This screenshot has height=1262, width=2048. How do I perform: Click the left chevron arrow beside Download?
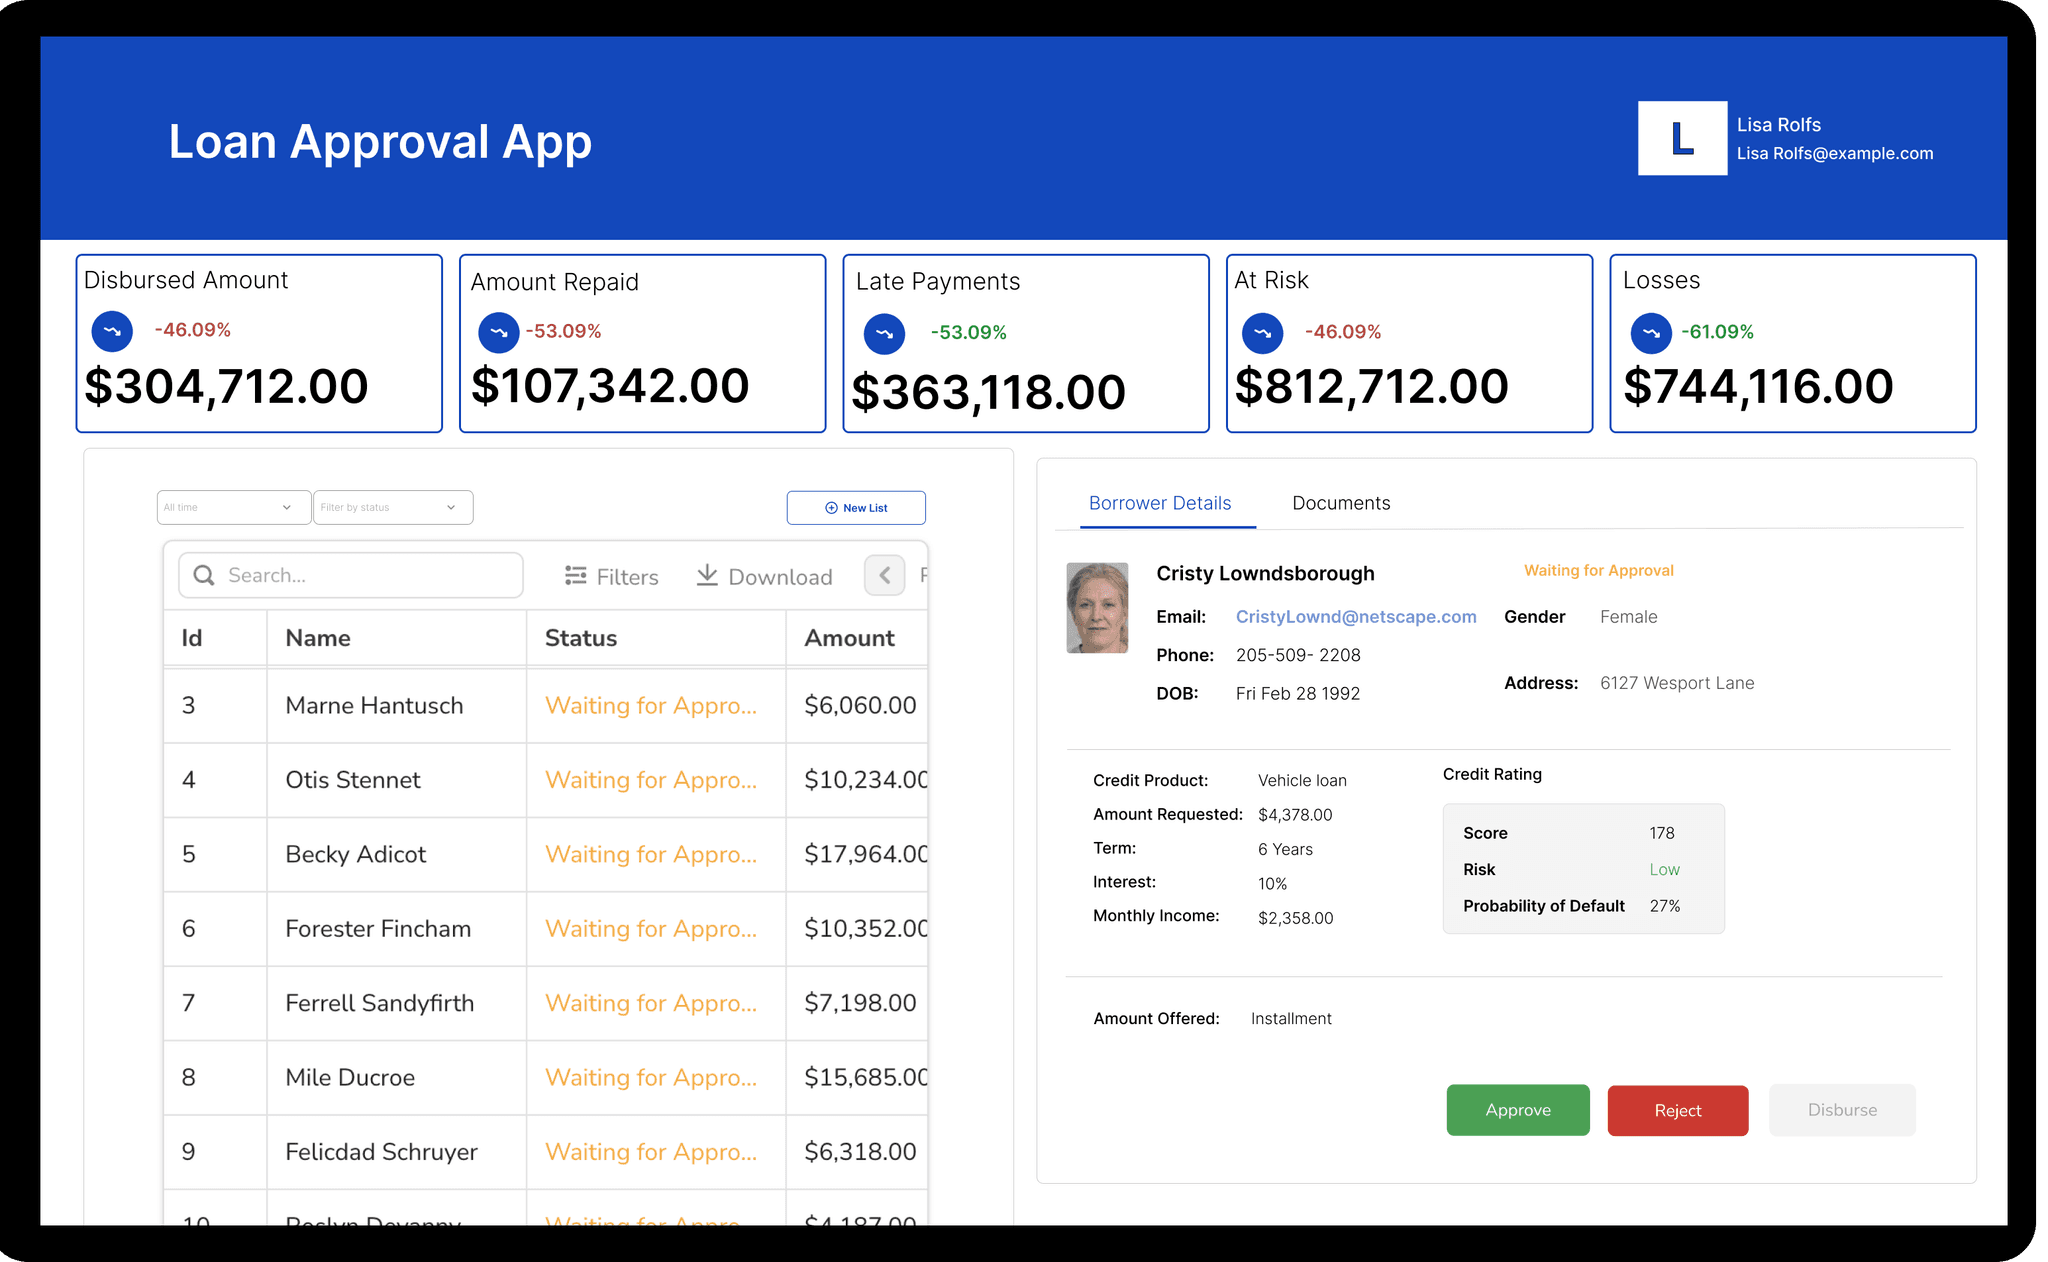pos(884,575)
